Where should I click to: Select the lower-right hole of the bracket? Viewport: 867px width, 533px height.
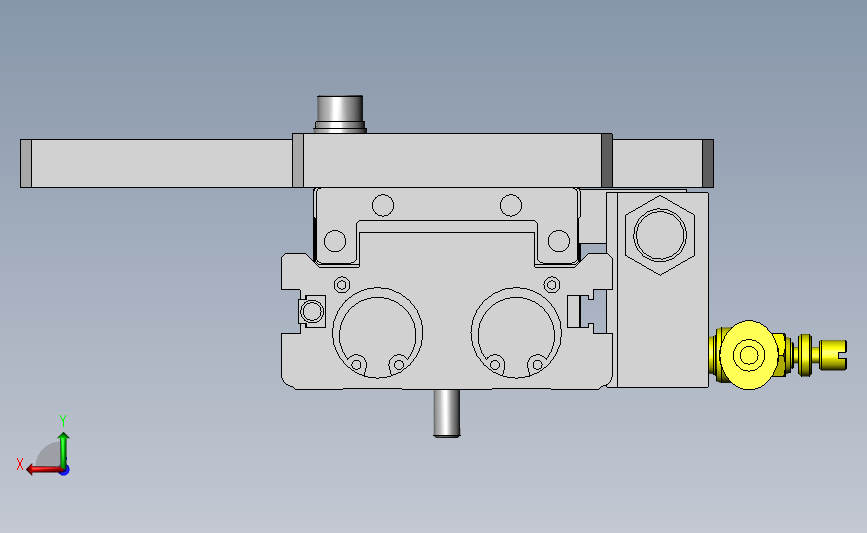point(558,241)
